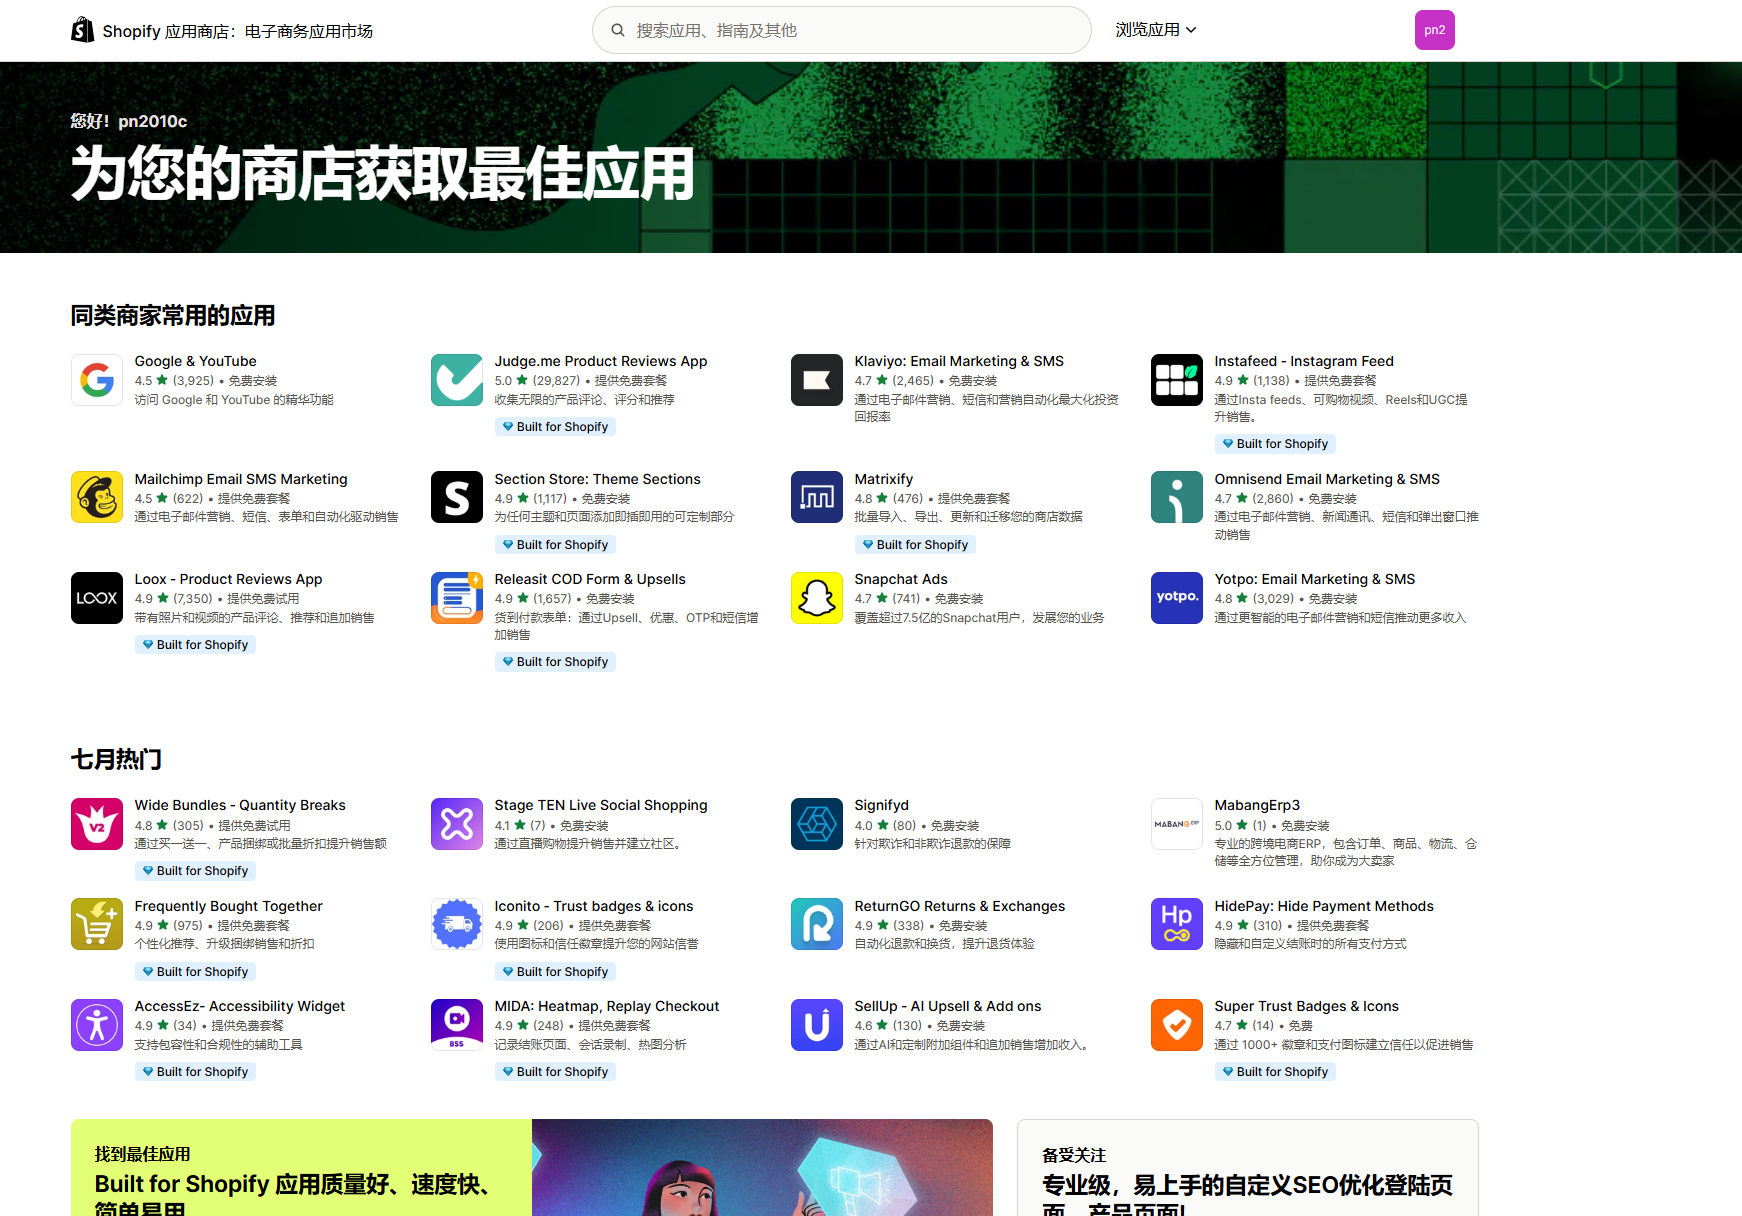This screenshot has width=1742, height=1216.
Task: Open Judge.me Product Reviews App link
Action: [601, 361]
